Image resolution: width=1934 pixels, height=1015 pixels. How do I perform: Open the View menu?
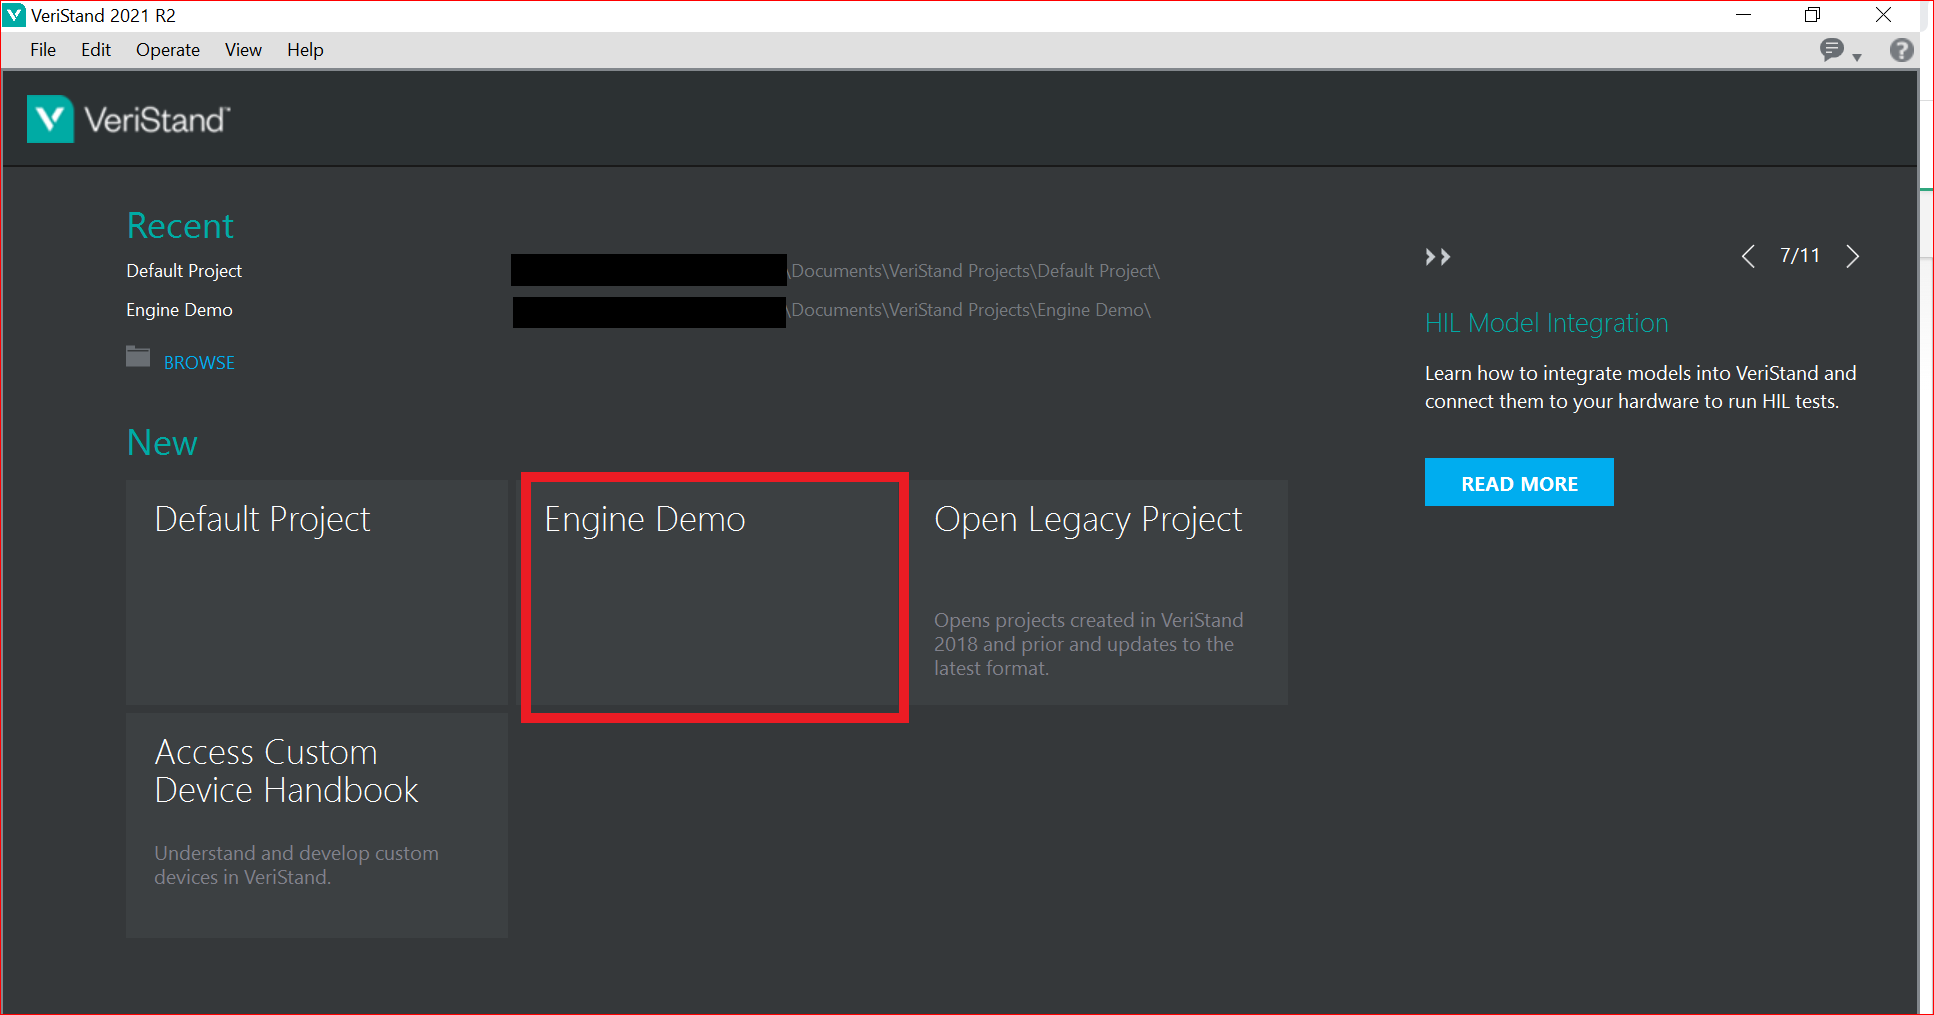click(243, 50)
